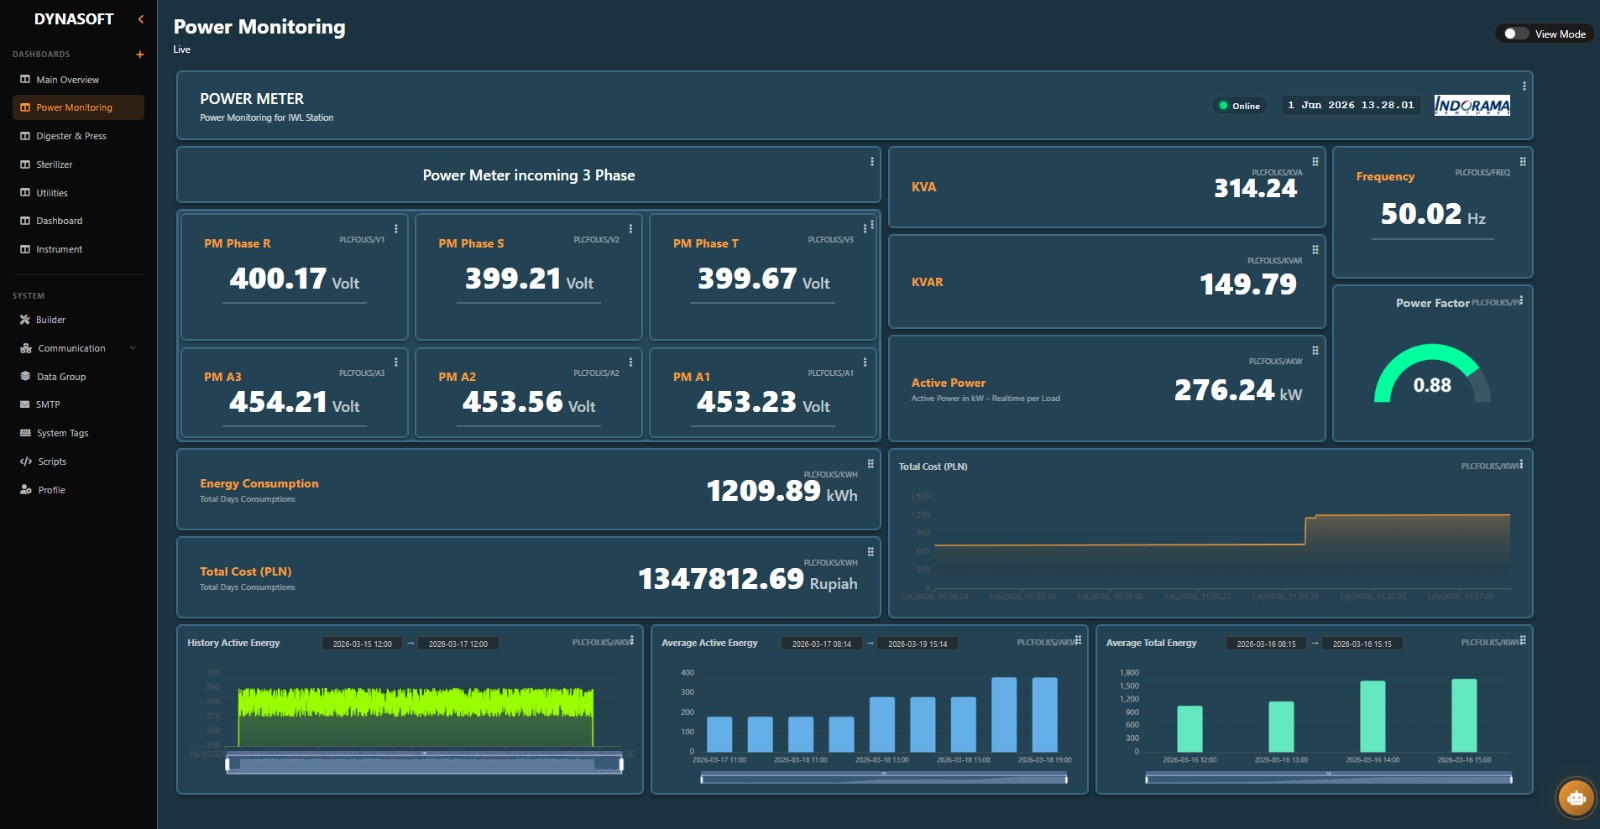Viewport: 1600px width, 829px height.
Task: Select Power Monitoring dashboard
Action: tap(78, 107)
